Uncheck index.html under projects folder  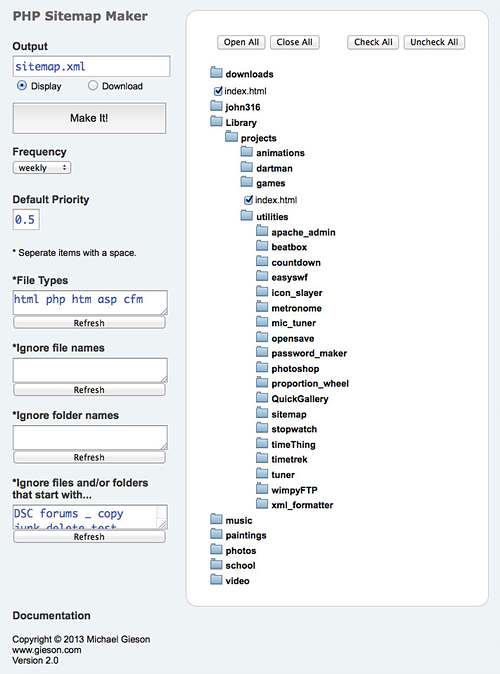(248, 200)
